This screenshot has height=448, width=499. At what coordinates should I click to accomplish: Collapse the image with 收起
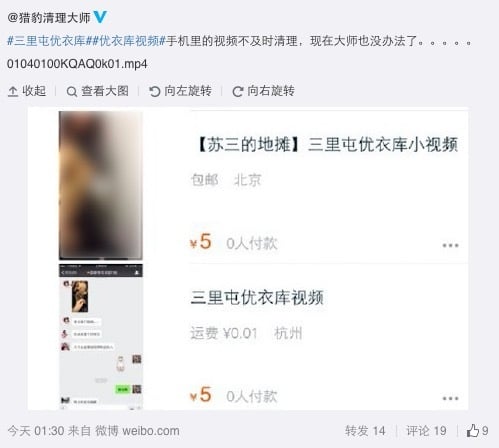(27, 91)
